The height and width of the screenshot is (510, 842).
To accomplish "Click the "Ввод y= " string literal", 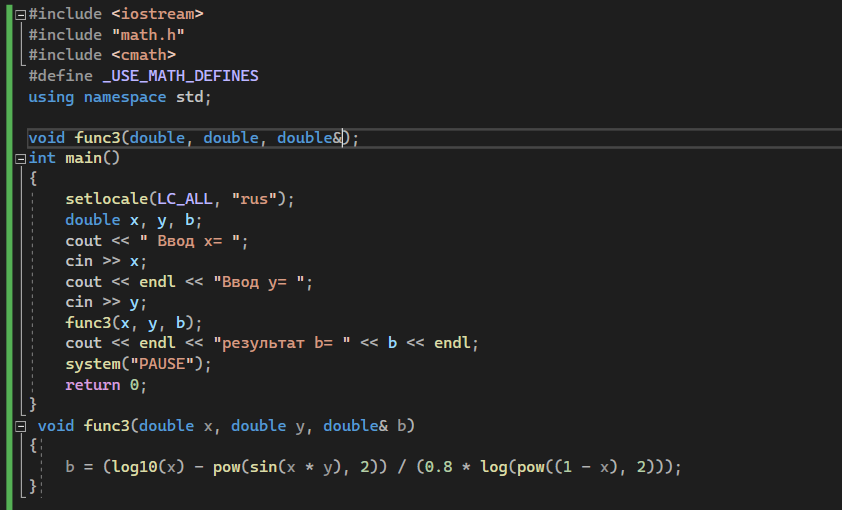I will (x=259, y=282).
